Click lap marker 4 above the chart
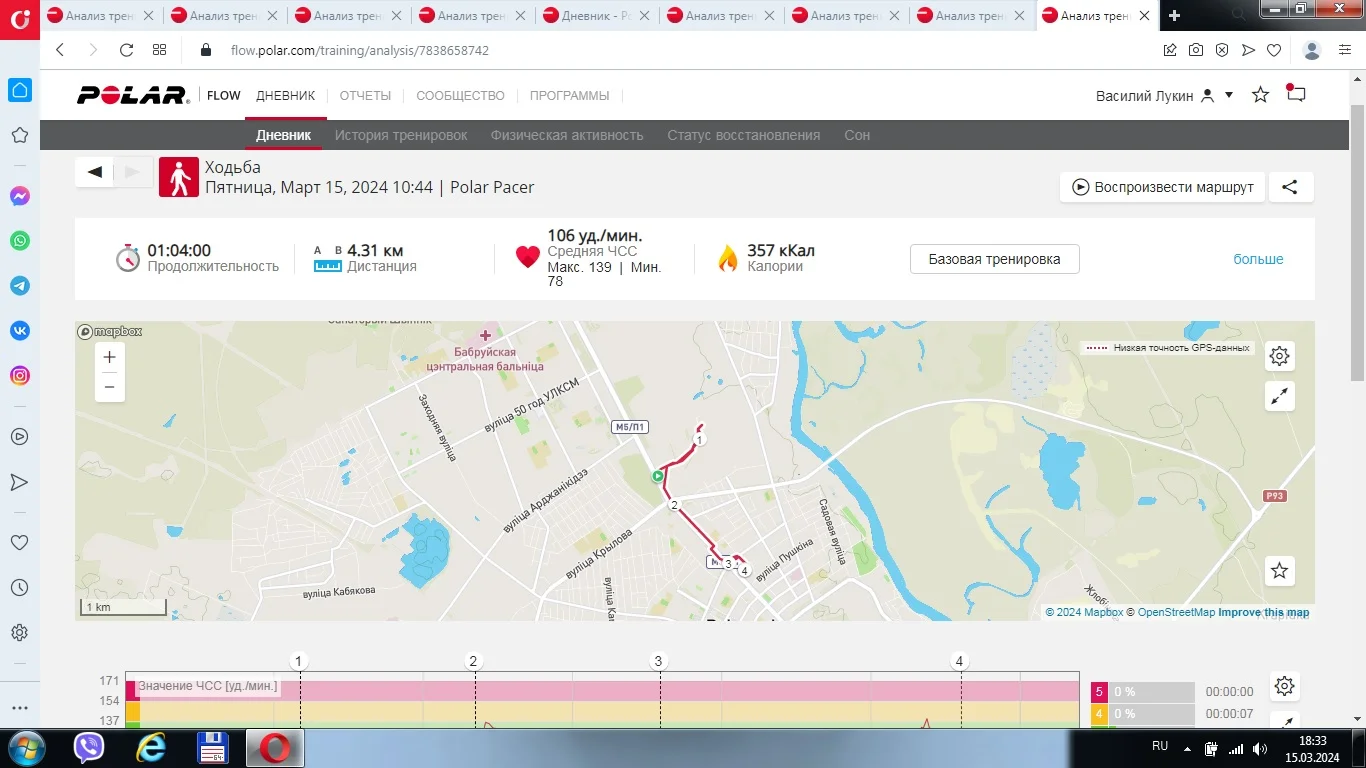This screenshot has height=768, width=1366. [960, 661]
